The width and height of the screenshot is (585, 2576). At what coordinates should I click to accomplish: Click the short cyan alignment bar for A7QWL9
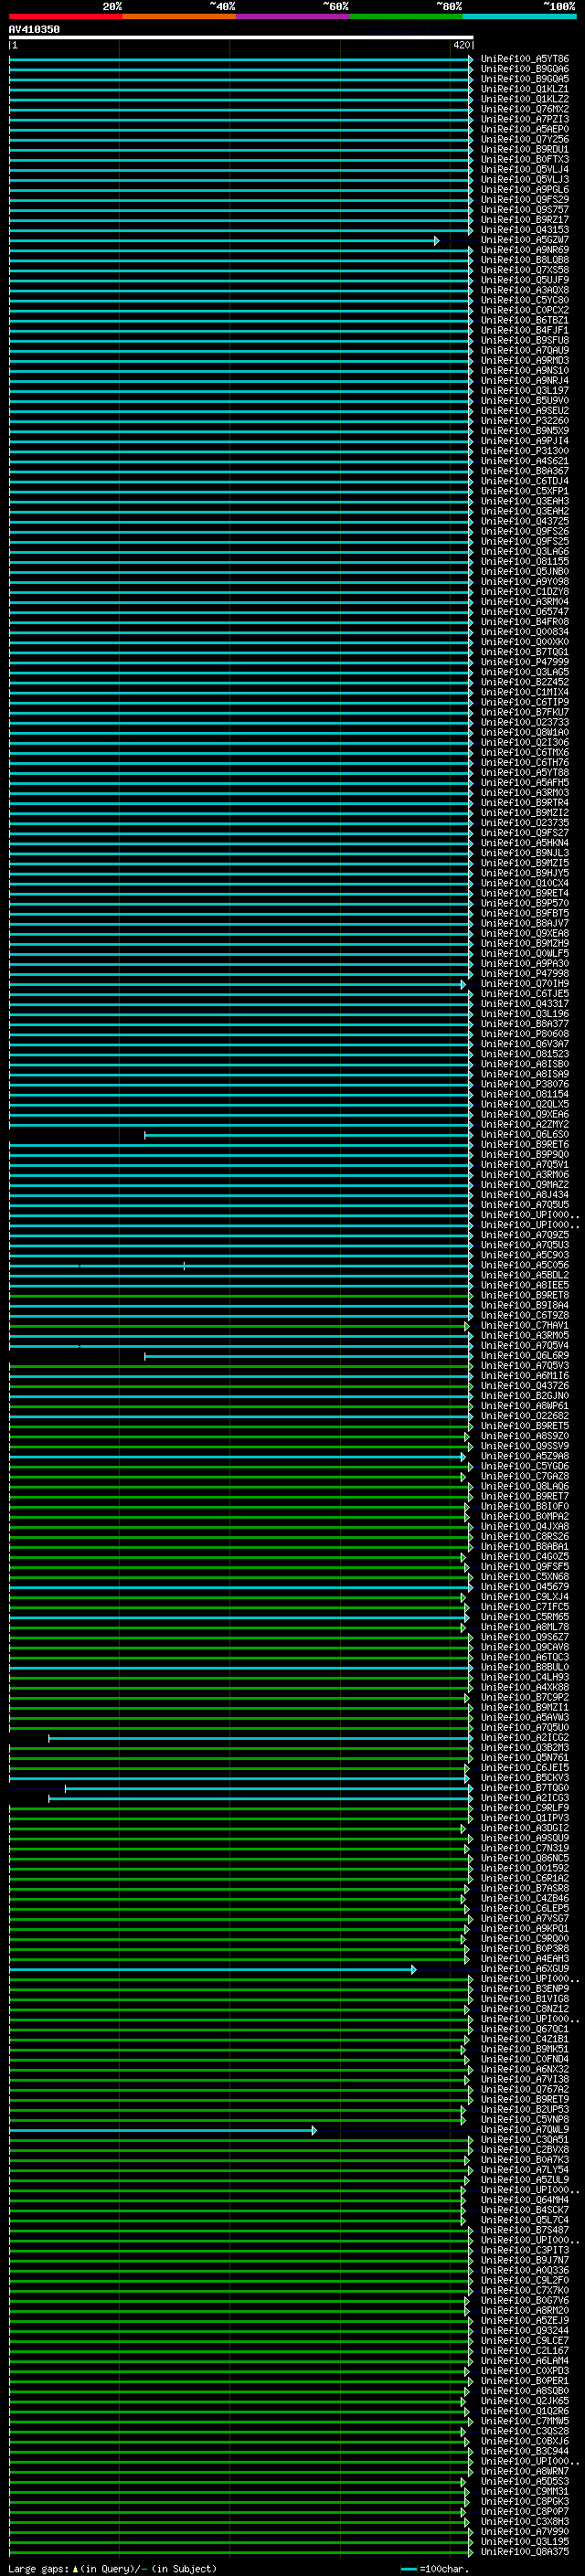click(x=163, y=2131)
